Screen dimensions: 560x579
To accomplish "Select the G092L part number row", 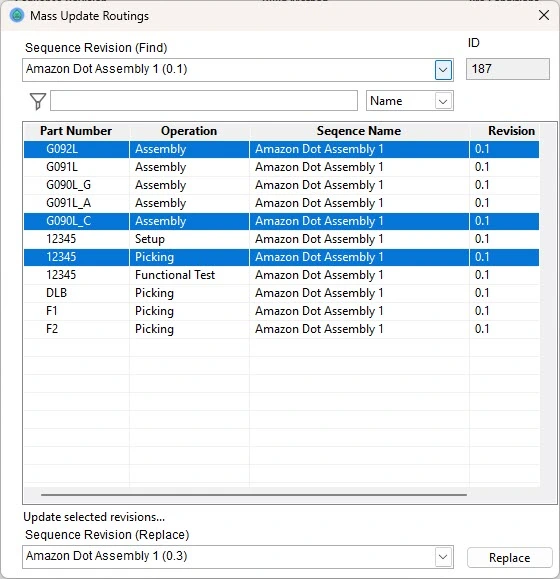I will click(281, 149).
